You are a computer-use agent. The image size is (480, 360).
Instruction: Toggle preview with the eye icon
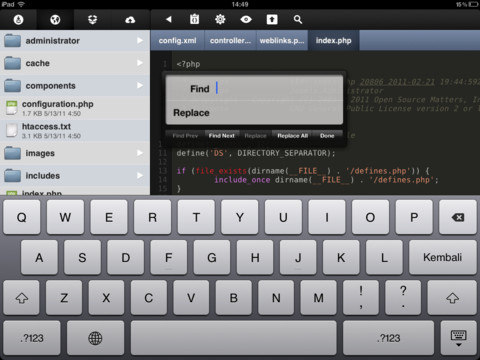(x=246, y=19)
